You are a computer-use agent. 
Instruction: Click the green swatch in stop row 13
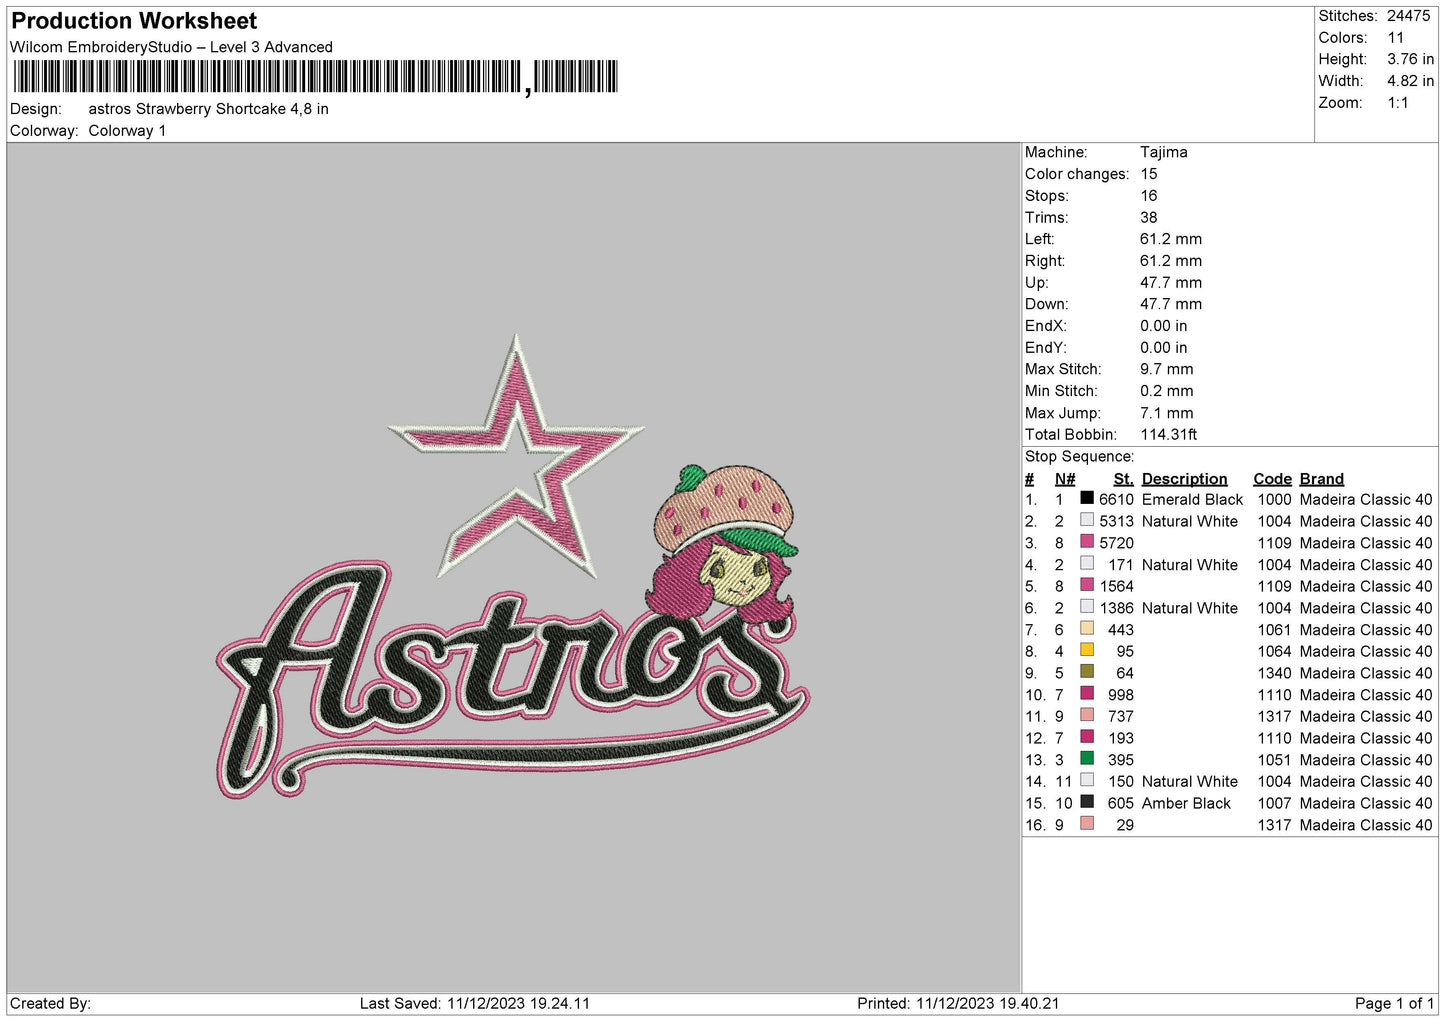coord(1087,759)
